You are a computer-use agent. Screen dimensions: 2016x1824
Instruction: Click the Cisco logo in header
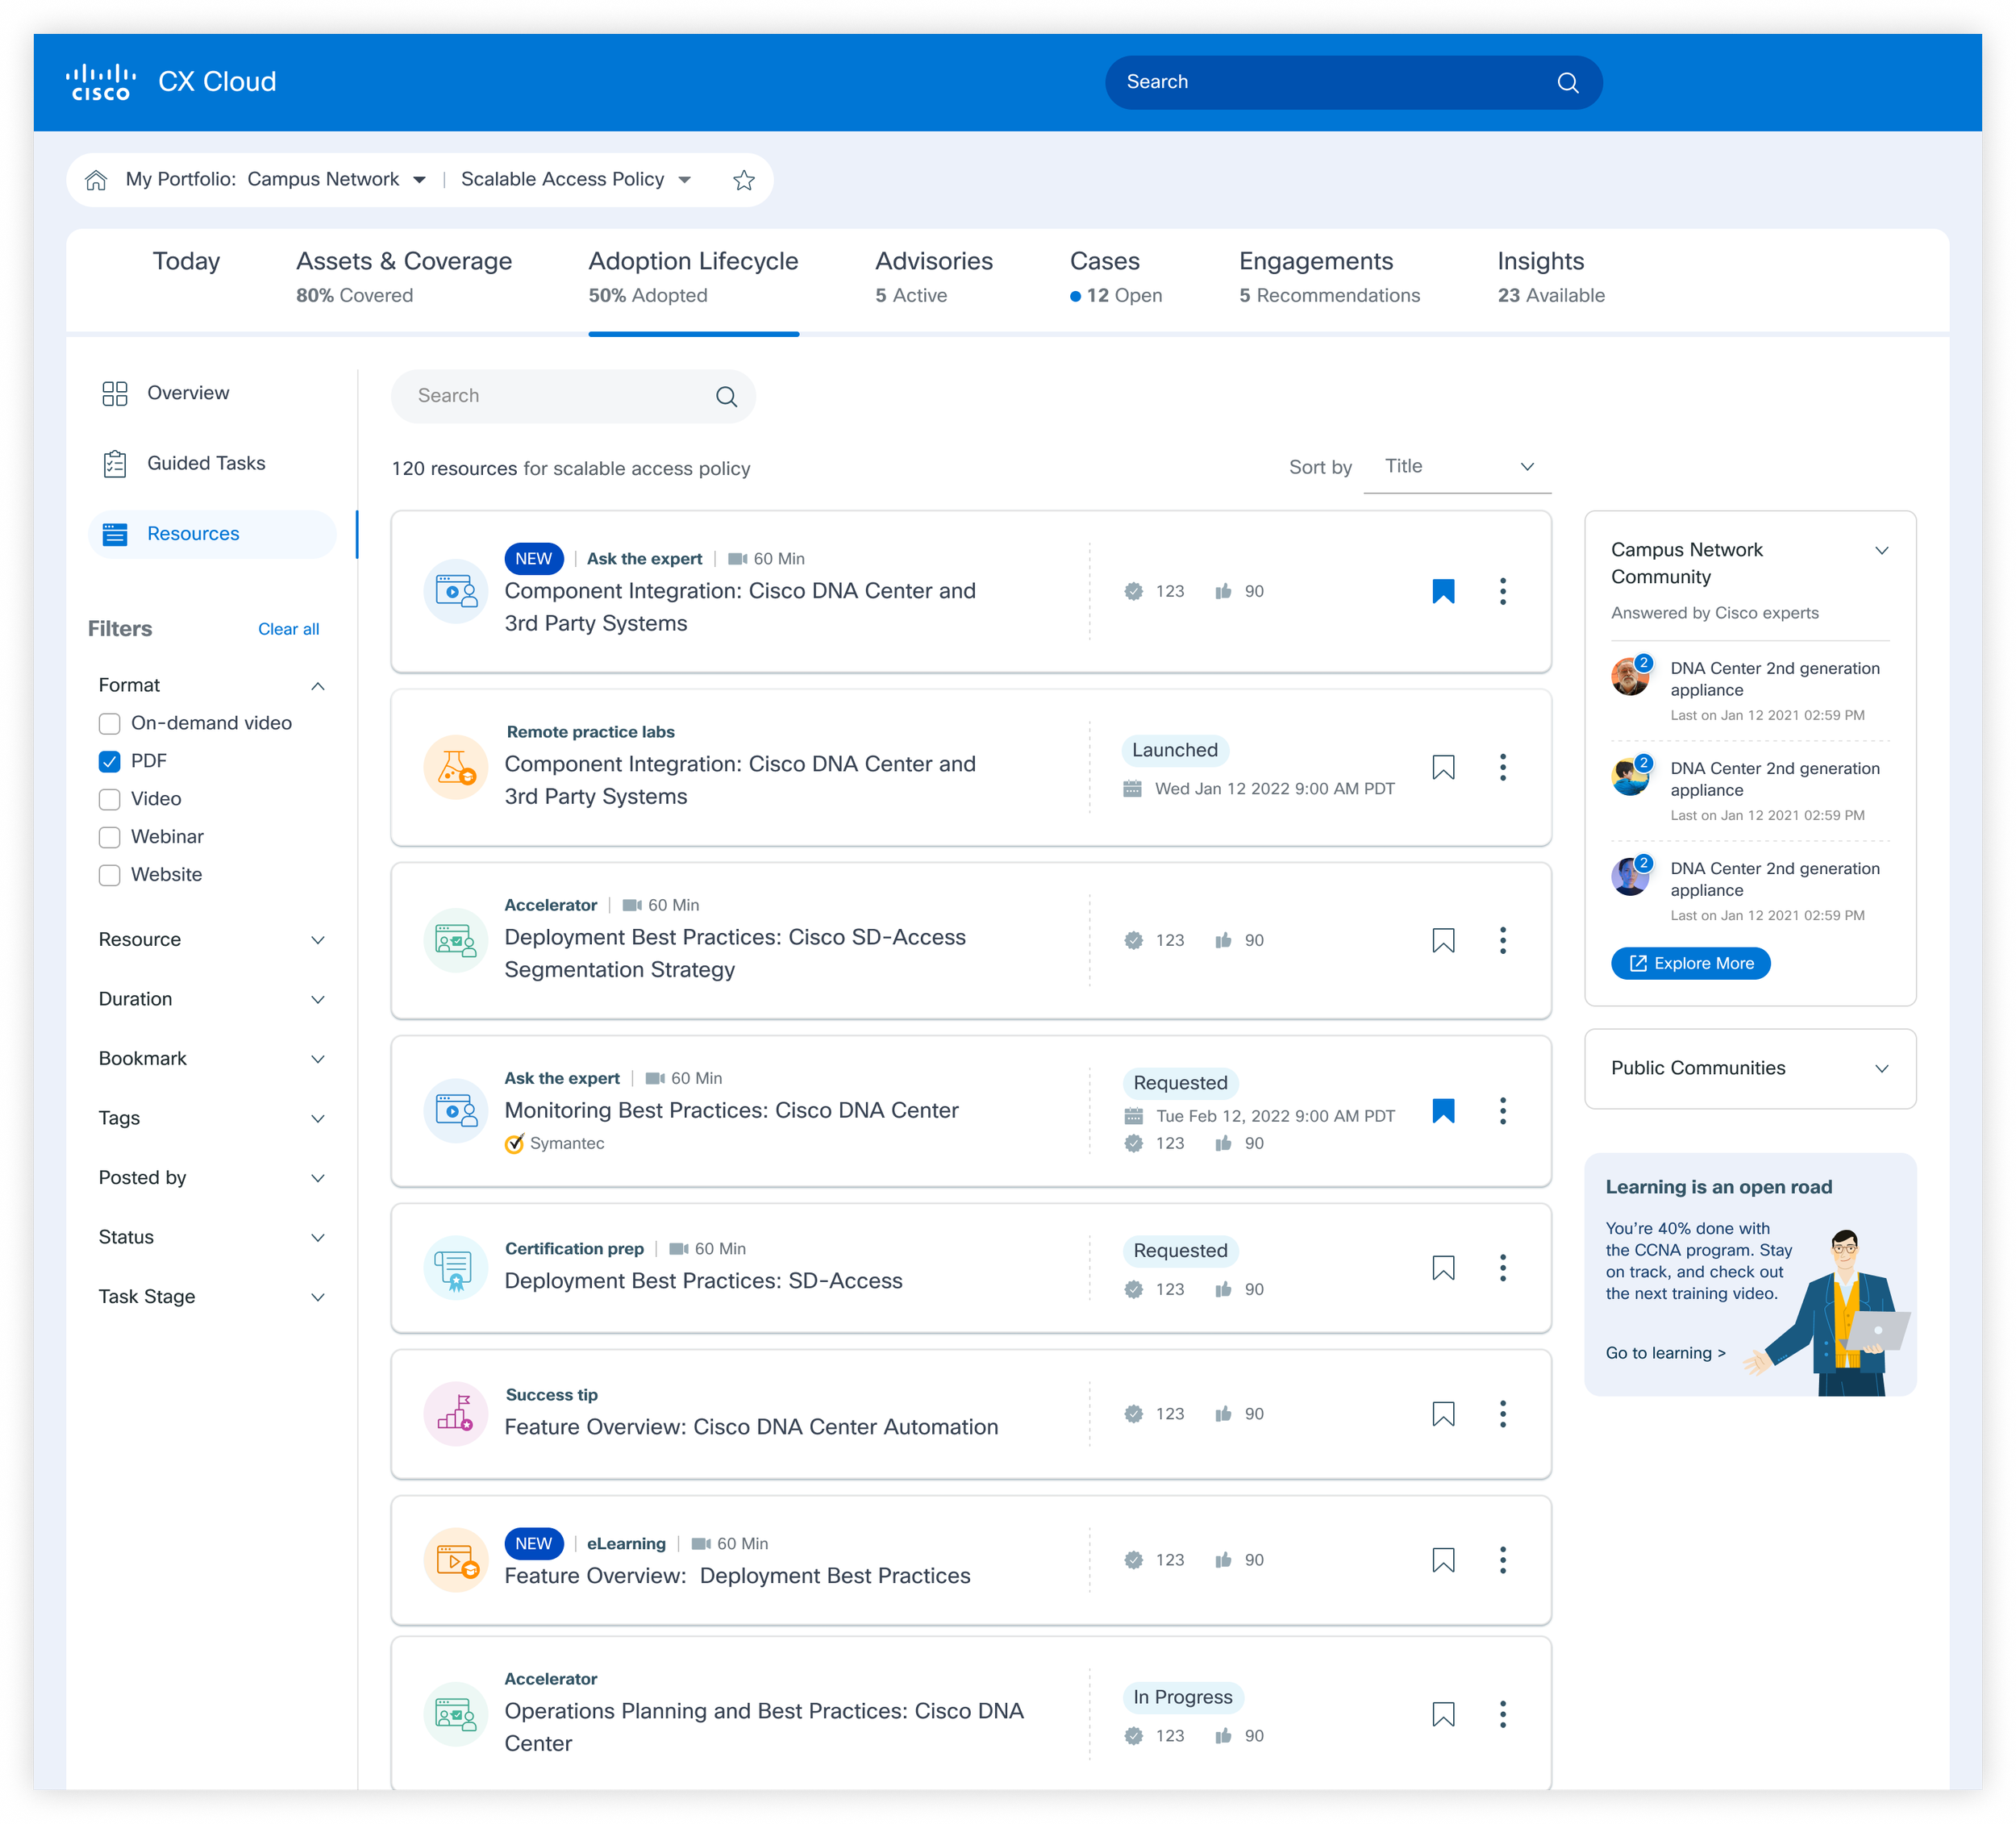click(x=100, y=82)
